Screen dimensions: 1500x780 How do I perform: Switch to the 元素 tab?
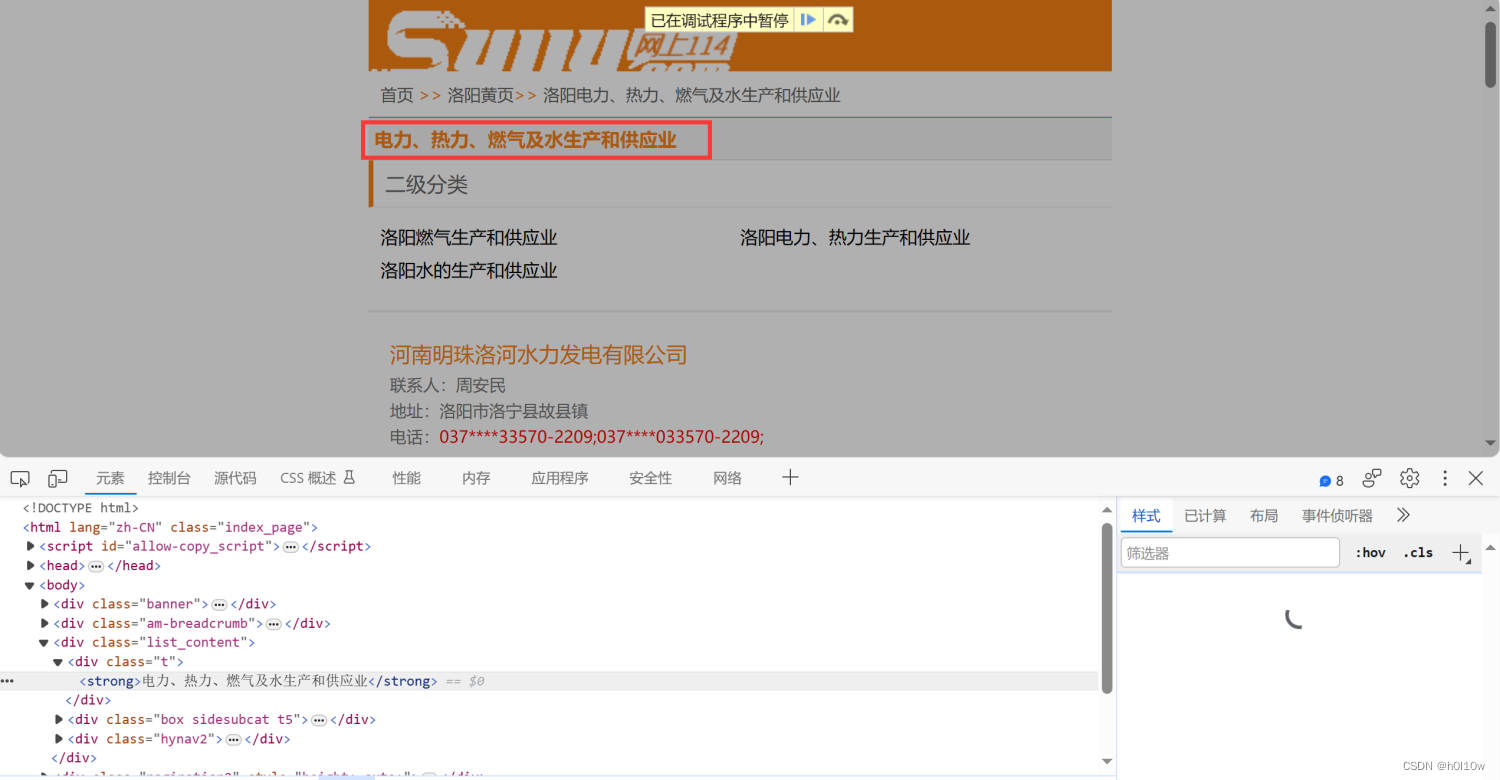[x=110, y=478]
